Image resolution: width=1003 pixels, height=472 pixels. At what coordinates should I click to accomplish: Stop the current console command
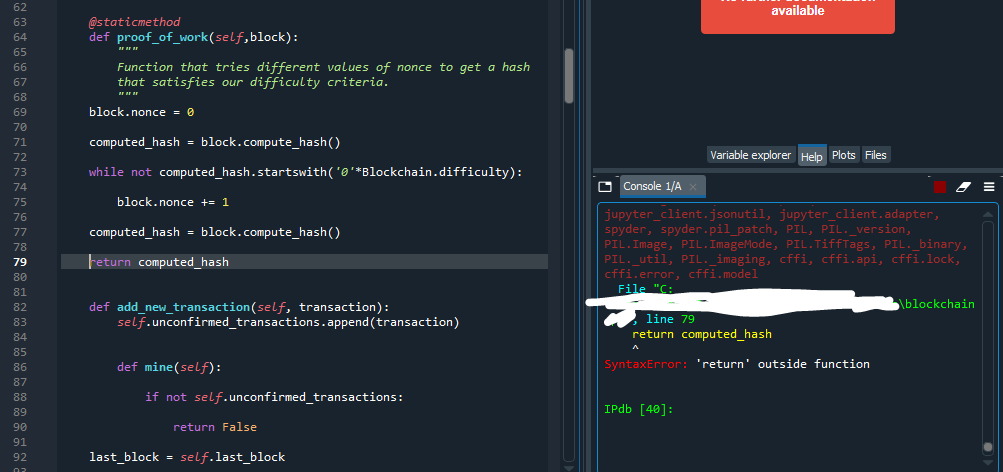(940, 187)
